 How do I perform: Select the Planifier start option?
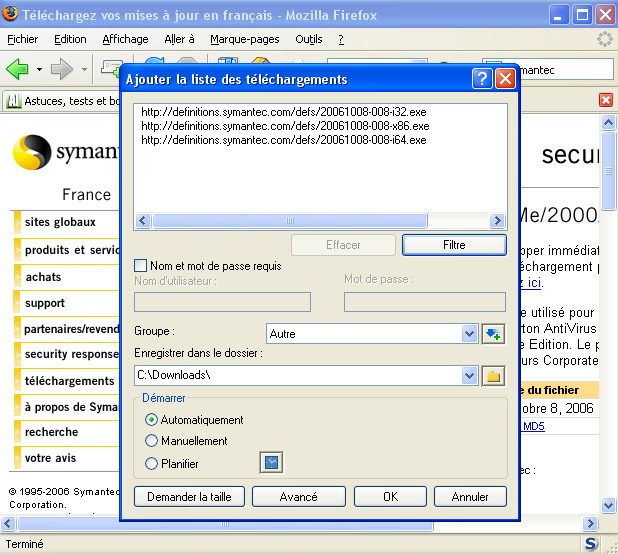point(151,463)
